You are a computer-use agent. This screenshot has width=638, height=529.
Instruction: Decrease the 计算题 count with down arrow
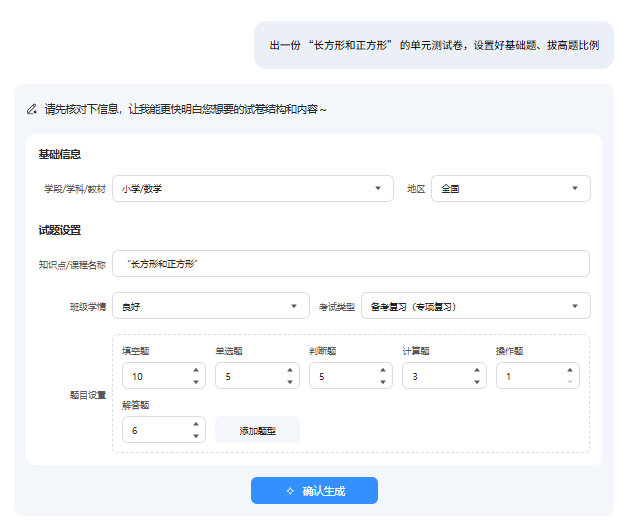(476, 382)
